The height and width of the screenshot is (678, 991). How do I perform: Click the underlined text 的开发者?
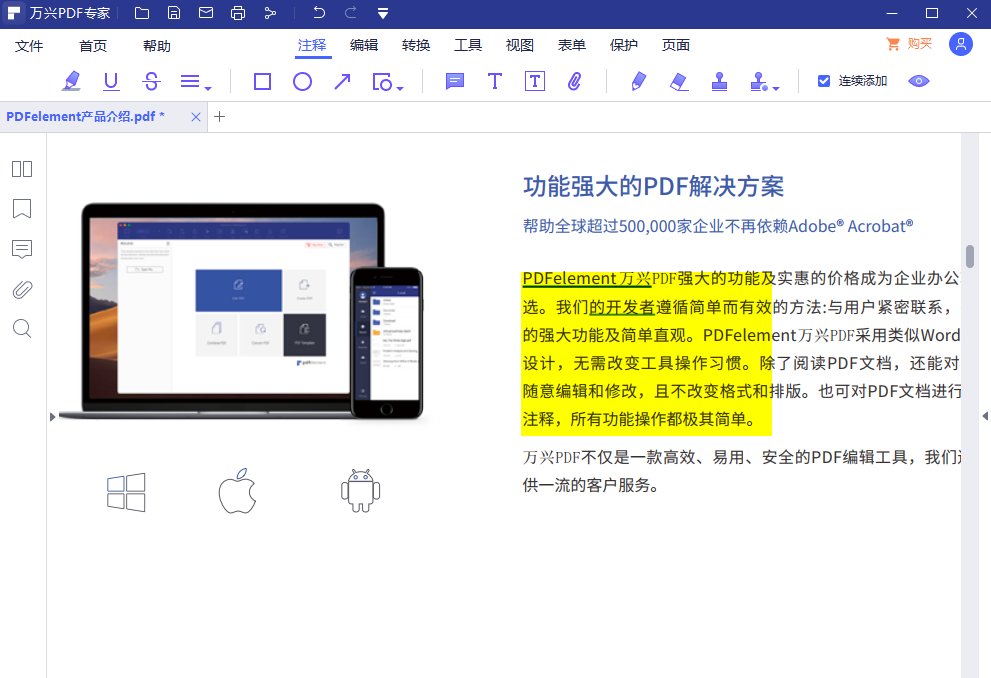click(x=622, y=308)
